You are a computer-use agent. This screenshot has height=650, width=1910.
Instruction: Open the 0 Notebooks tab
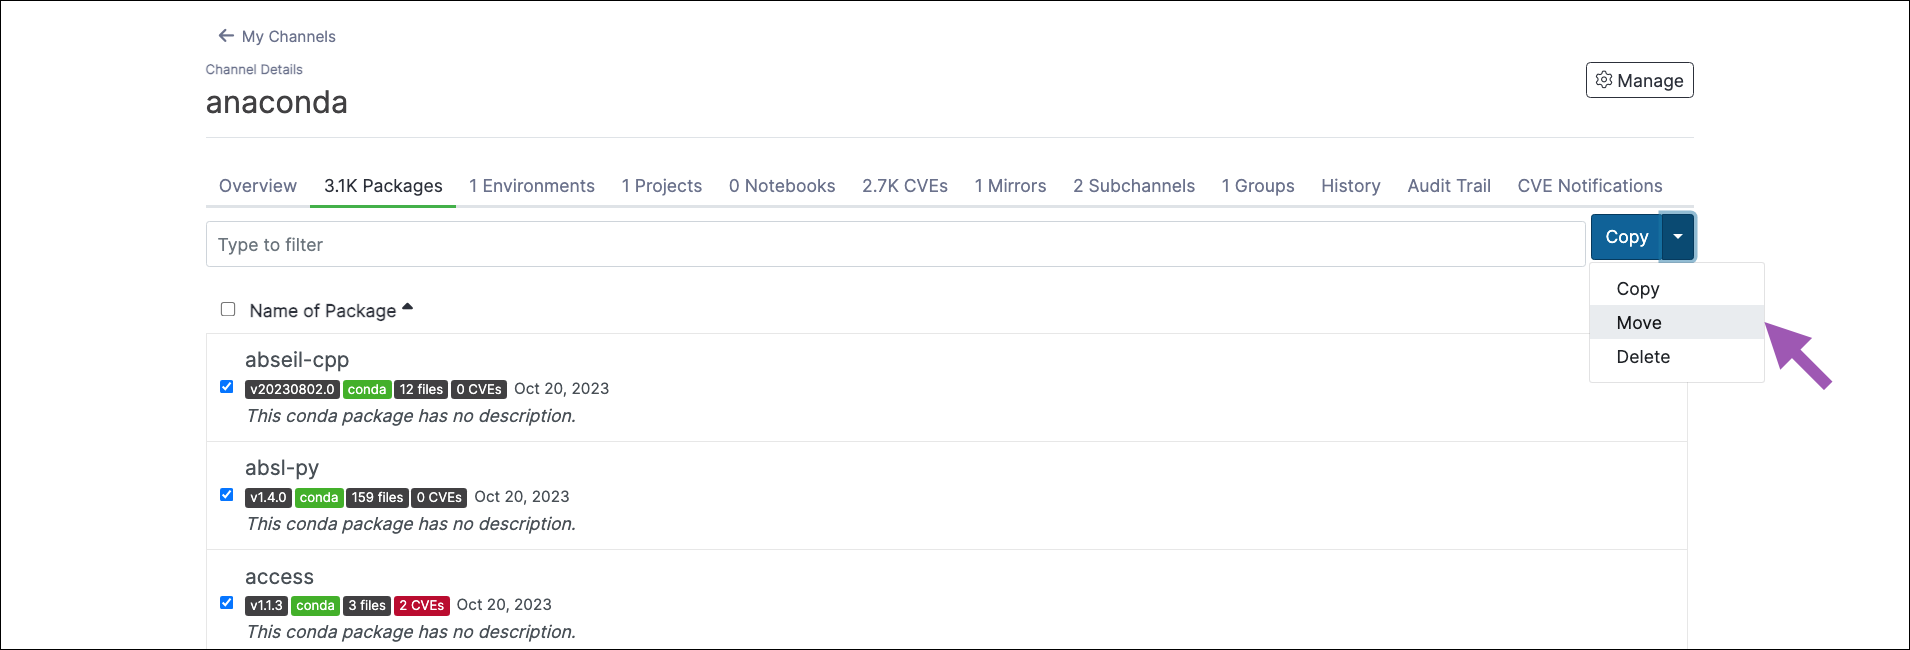[x=782, y=186]
